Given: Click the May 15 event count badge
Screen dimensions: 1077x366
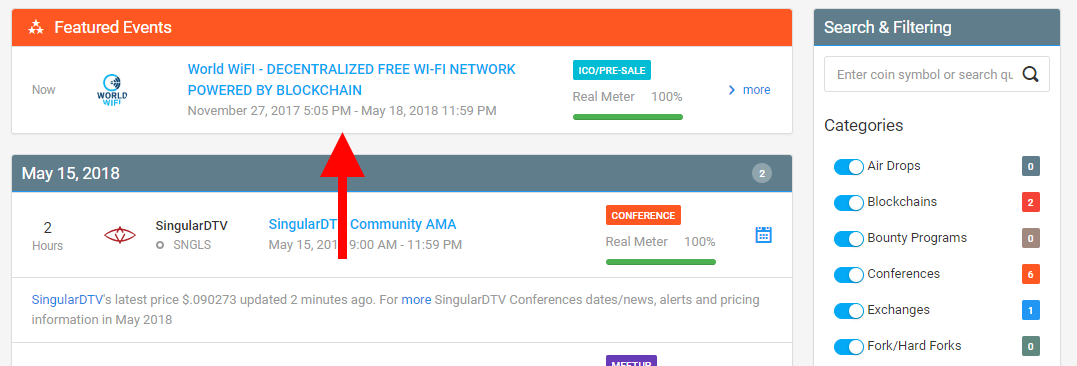Looking at the screenshot, I should [x=762, y=173].
